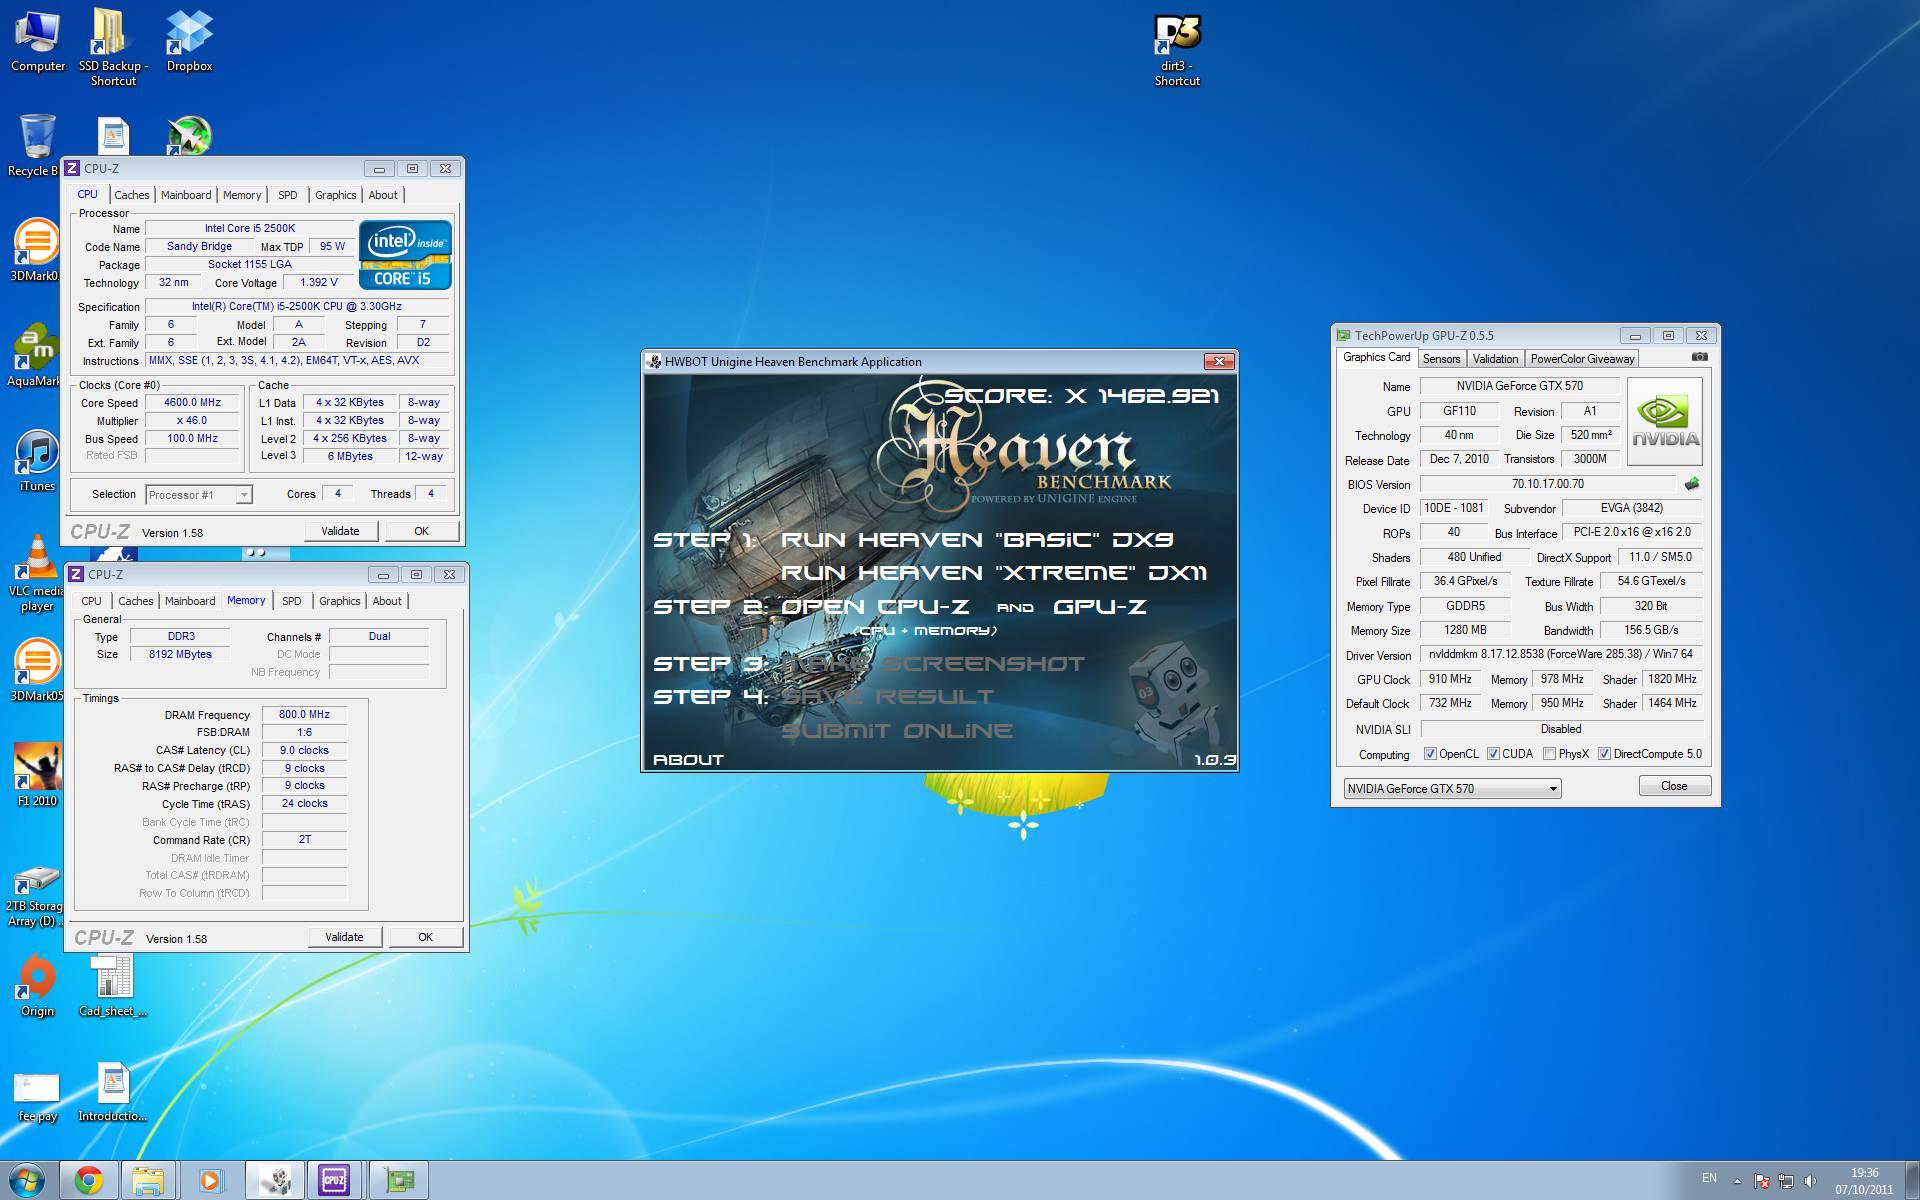Click OK in the CPU-Z Memory window
1920x1200 pixels.
coord(425,937)
